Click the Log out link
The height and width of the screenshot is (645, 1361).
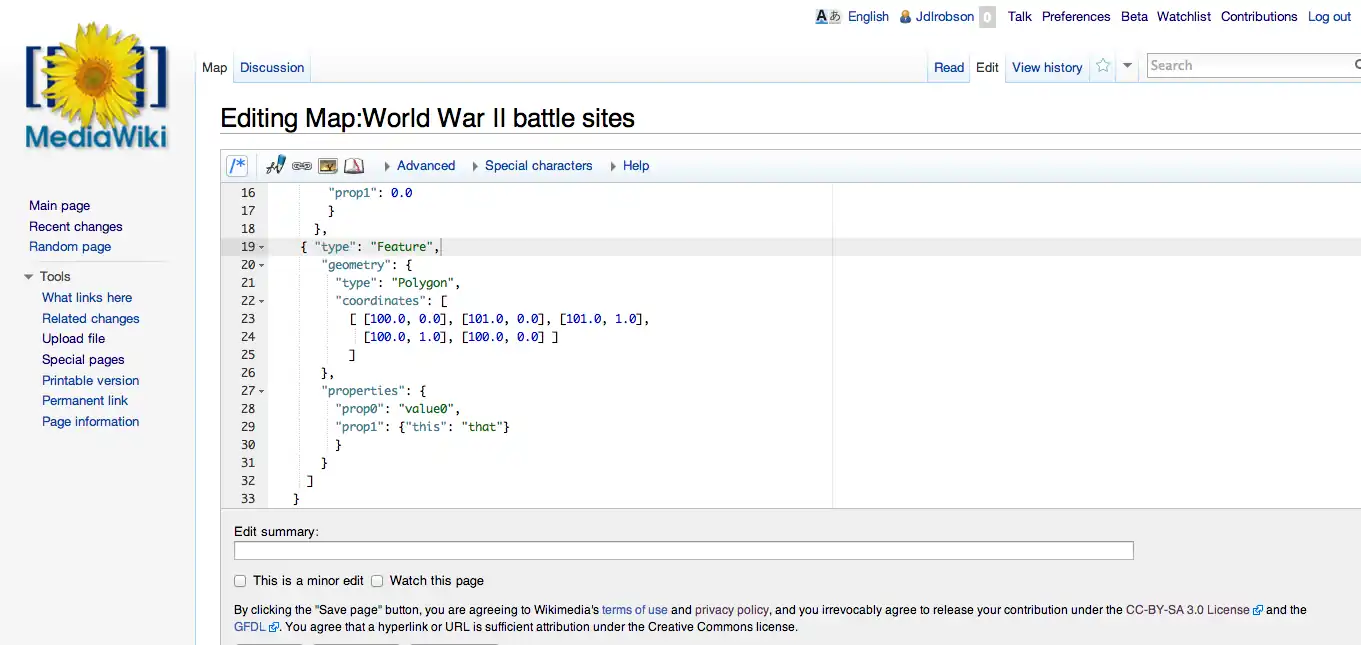tap(1329, 17)
